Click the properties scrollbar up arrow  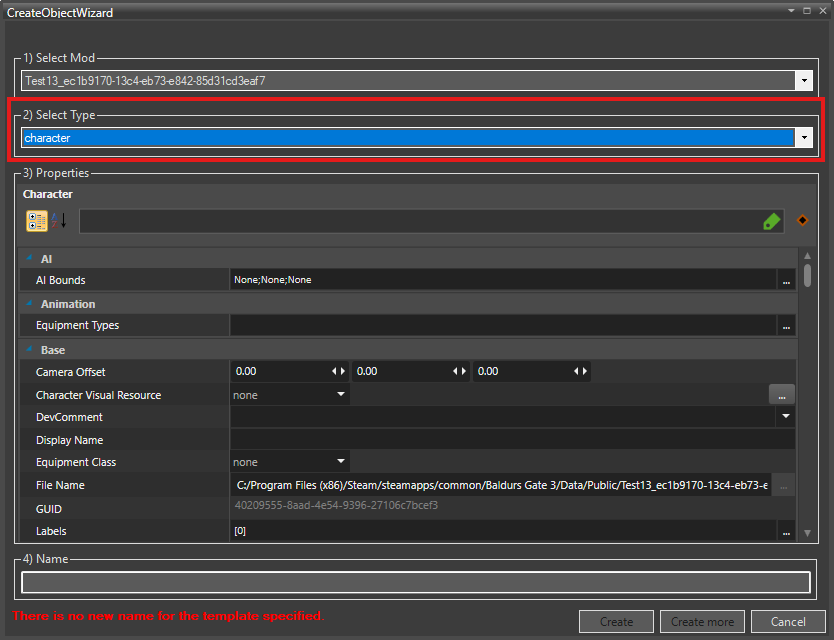coord(807,256)
